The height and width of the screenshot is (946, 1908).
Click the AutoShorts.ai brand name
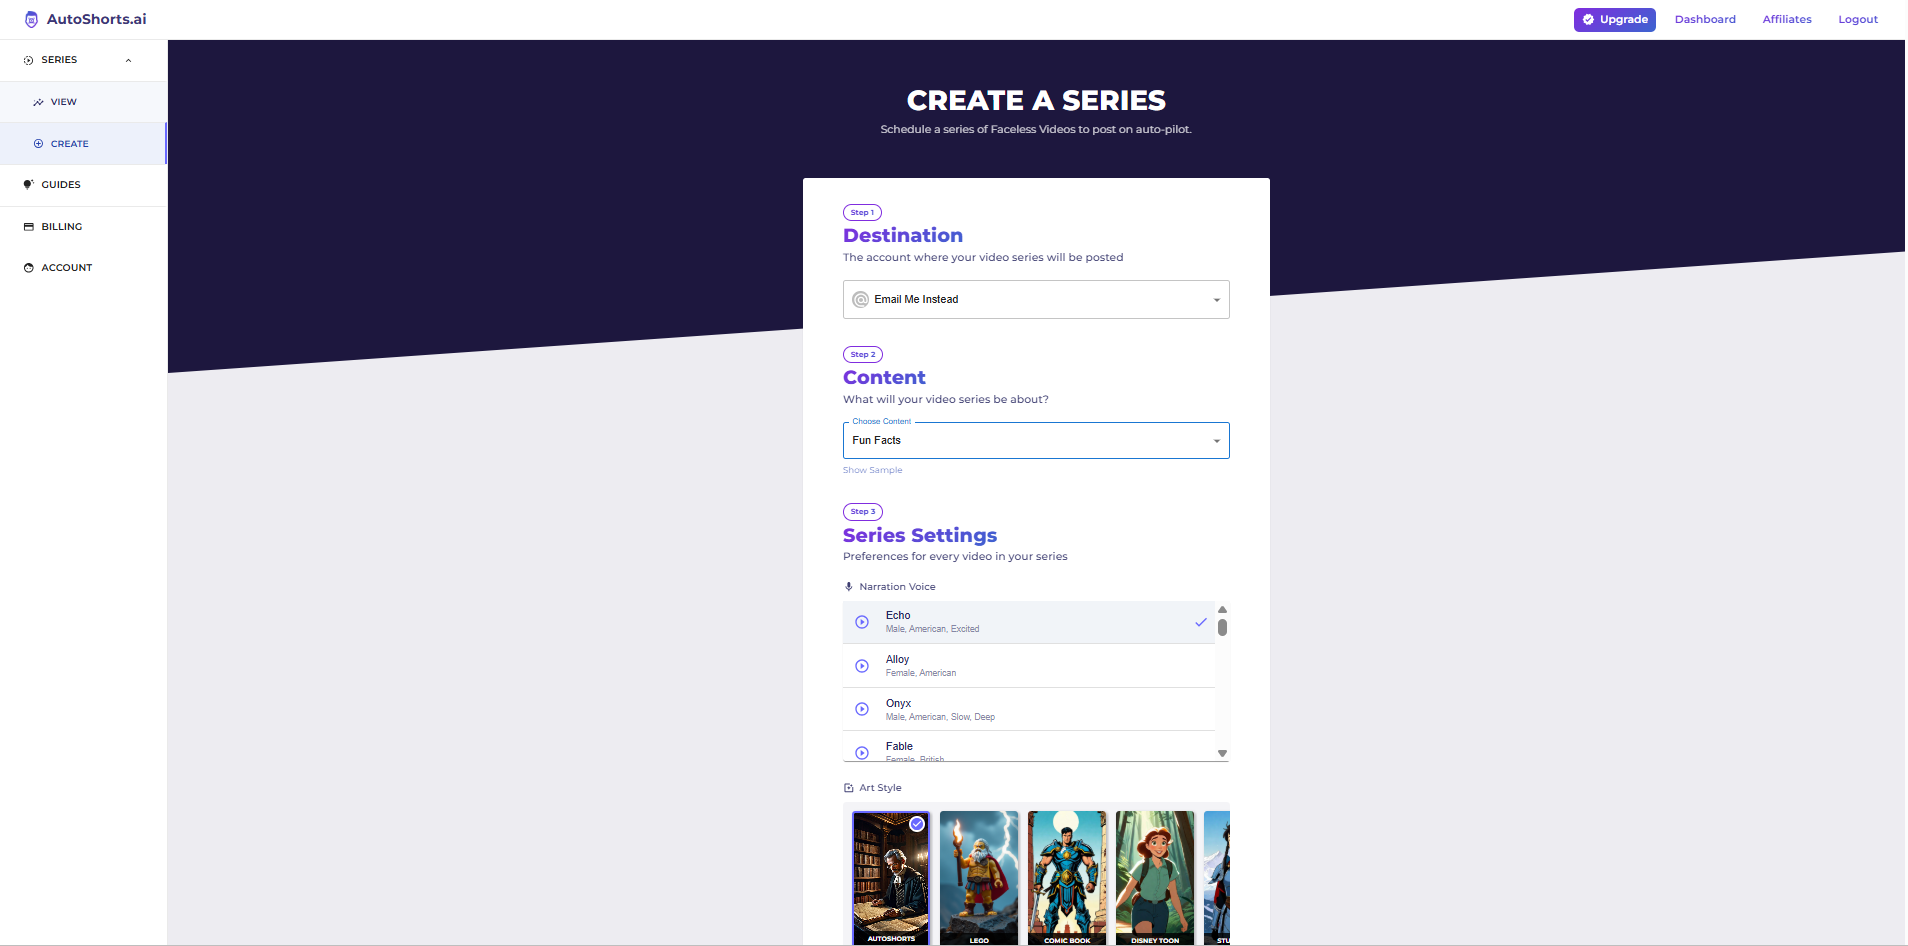[x=96, y=19]
